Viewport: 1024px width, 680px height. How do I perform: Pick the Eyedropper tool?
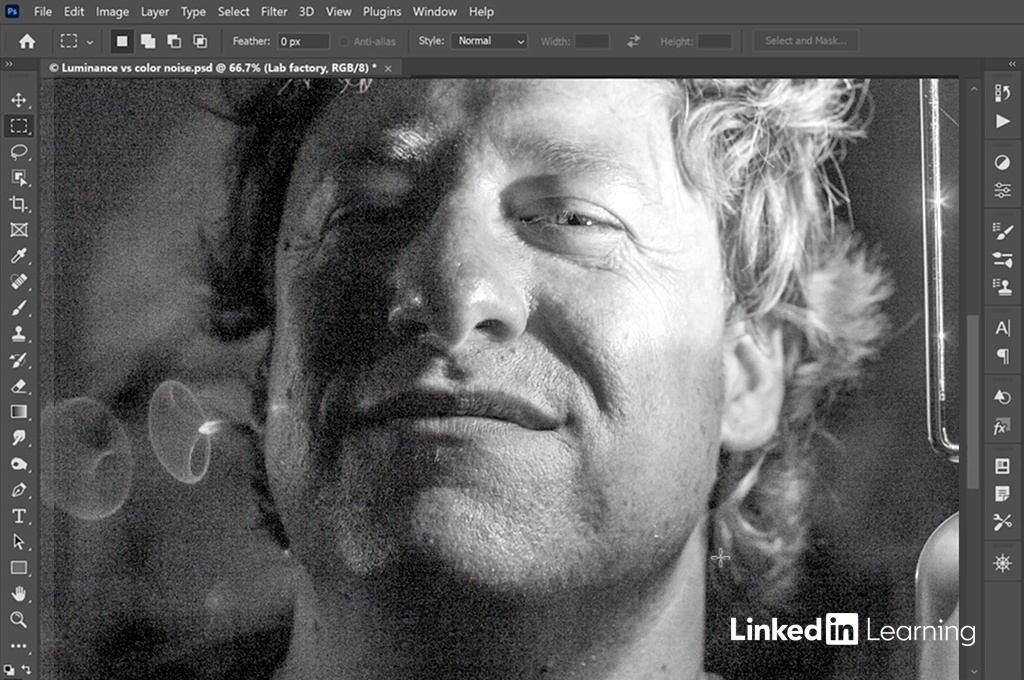coord(19,256)
